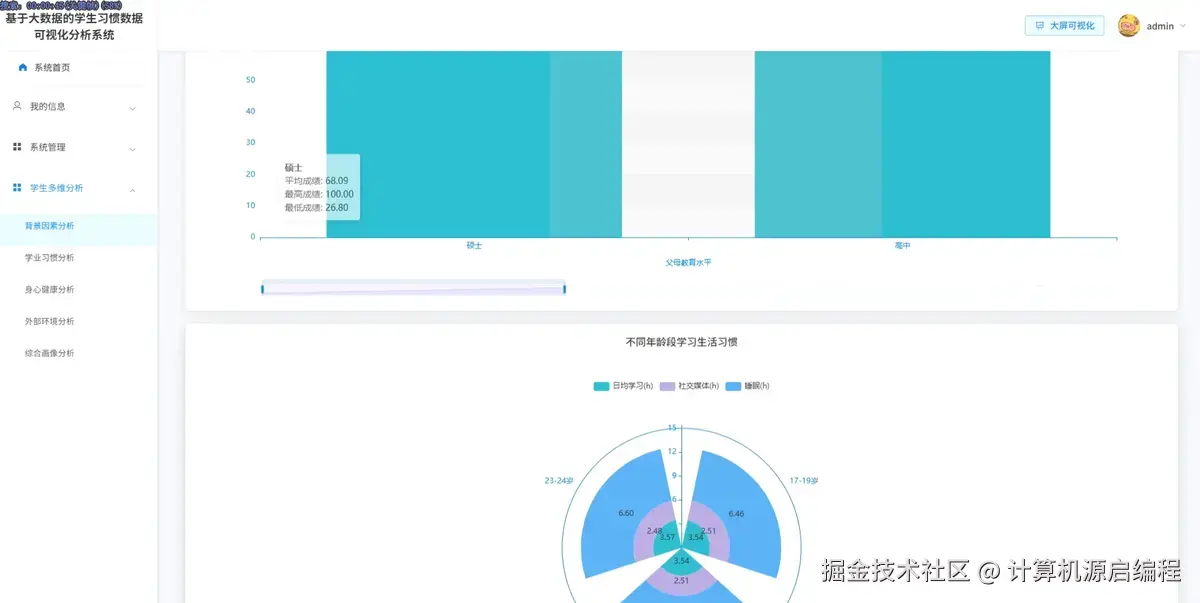Click the 23-24岁 label on rose chart

click(x=559, y=481)
